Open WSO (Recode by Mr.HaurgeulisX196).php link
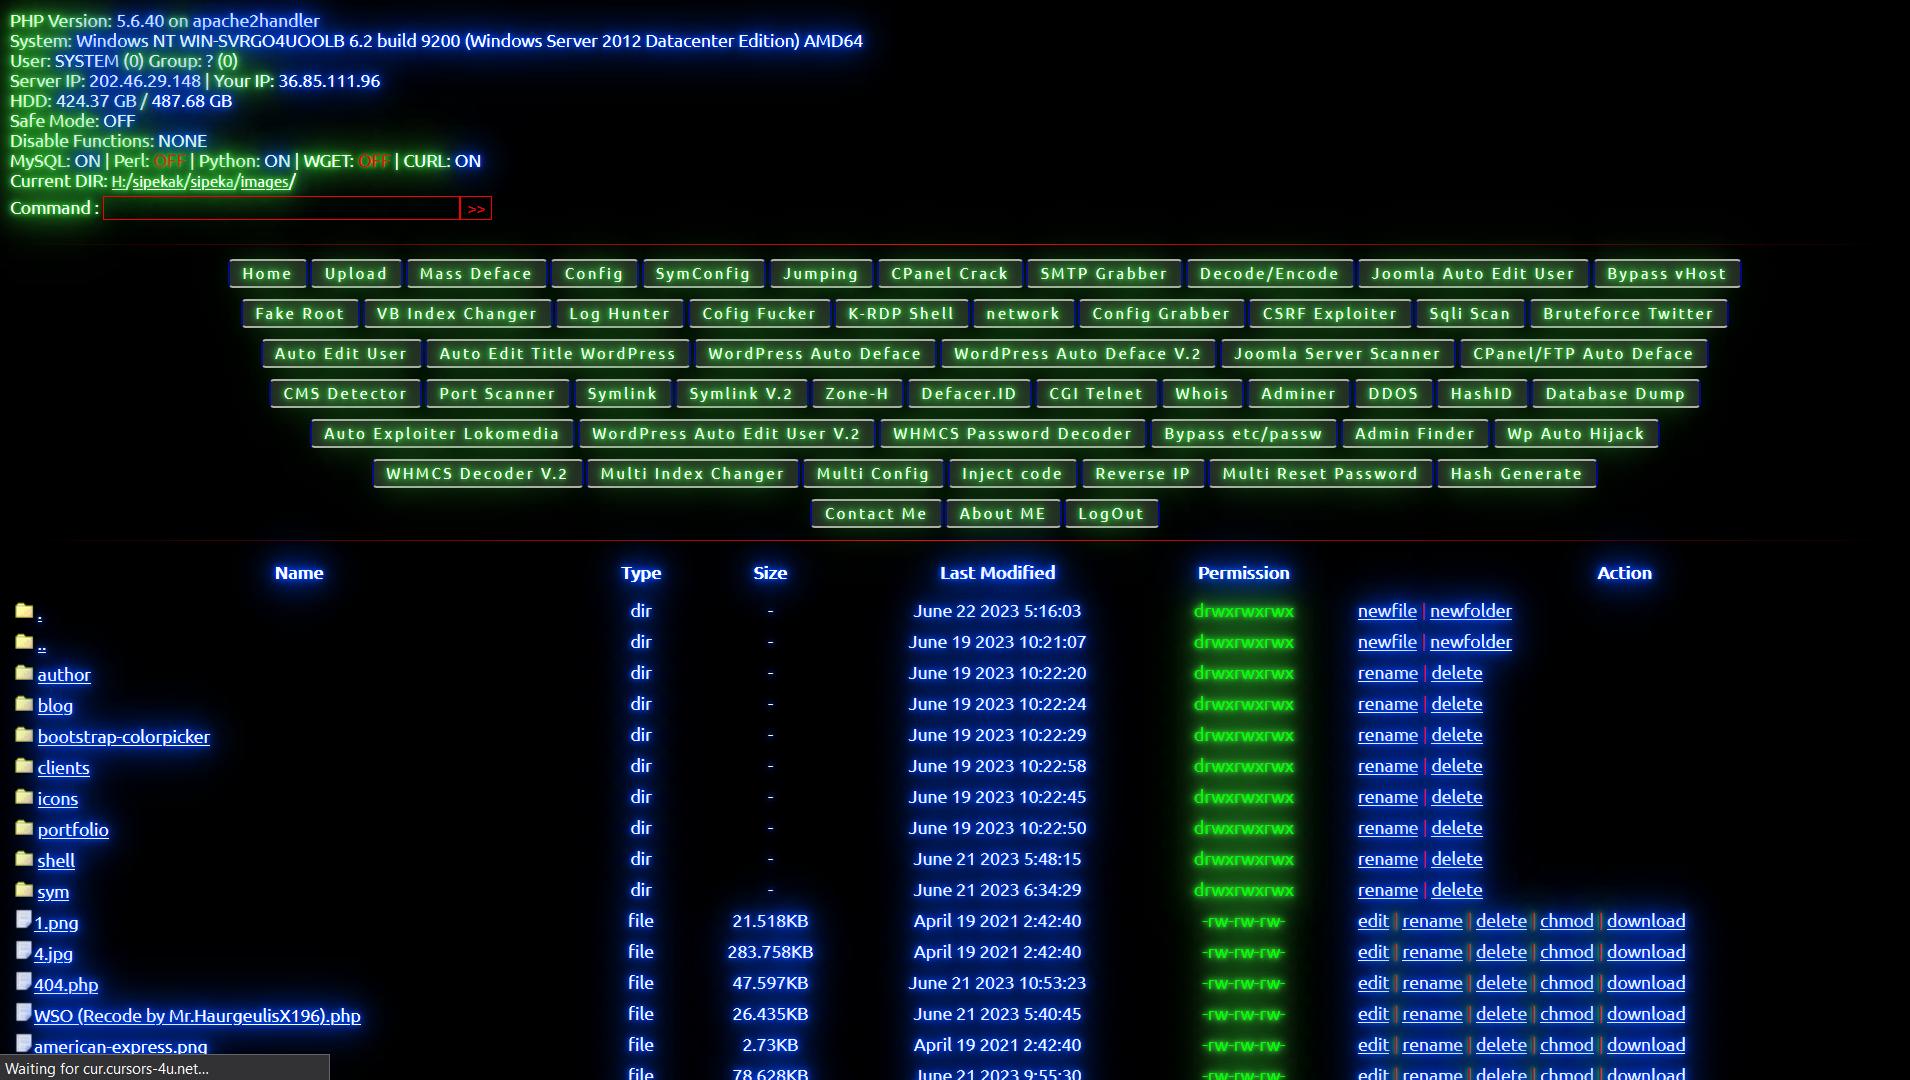 (x=197, y=1016)
